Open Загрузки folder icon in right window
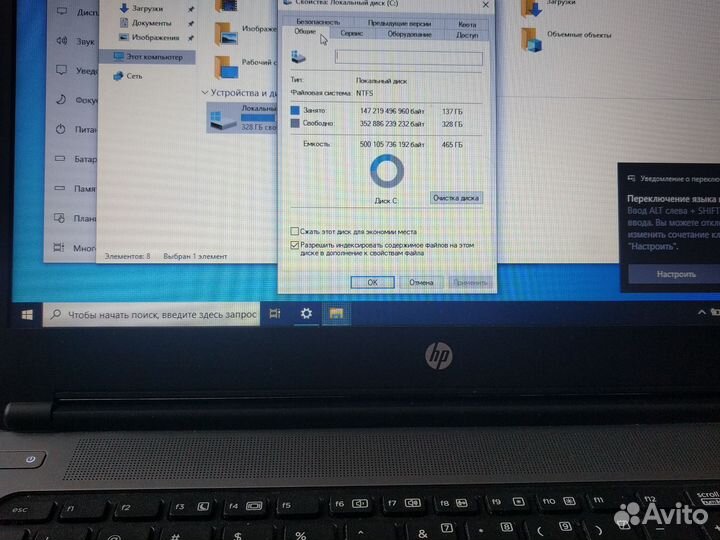 click(x=532, y=8)
